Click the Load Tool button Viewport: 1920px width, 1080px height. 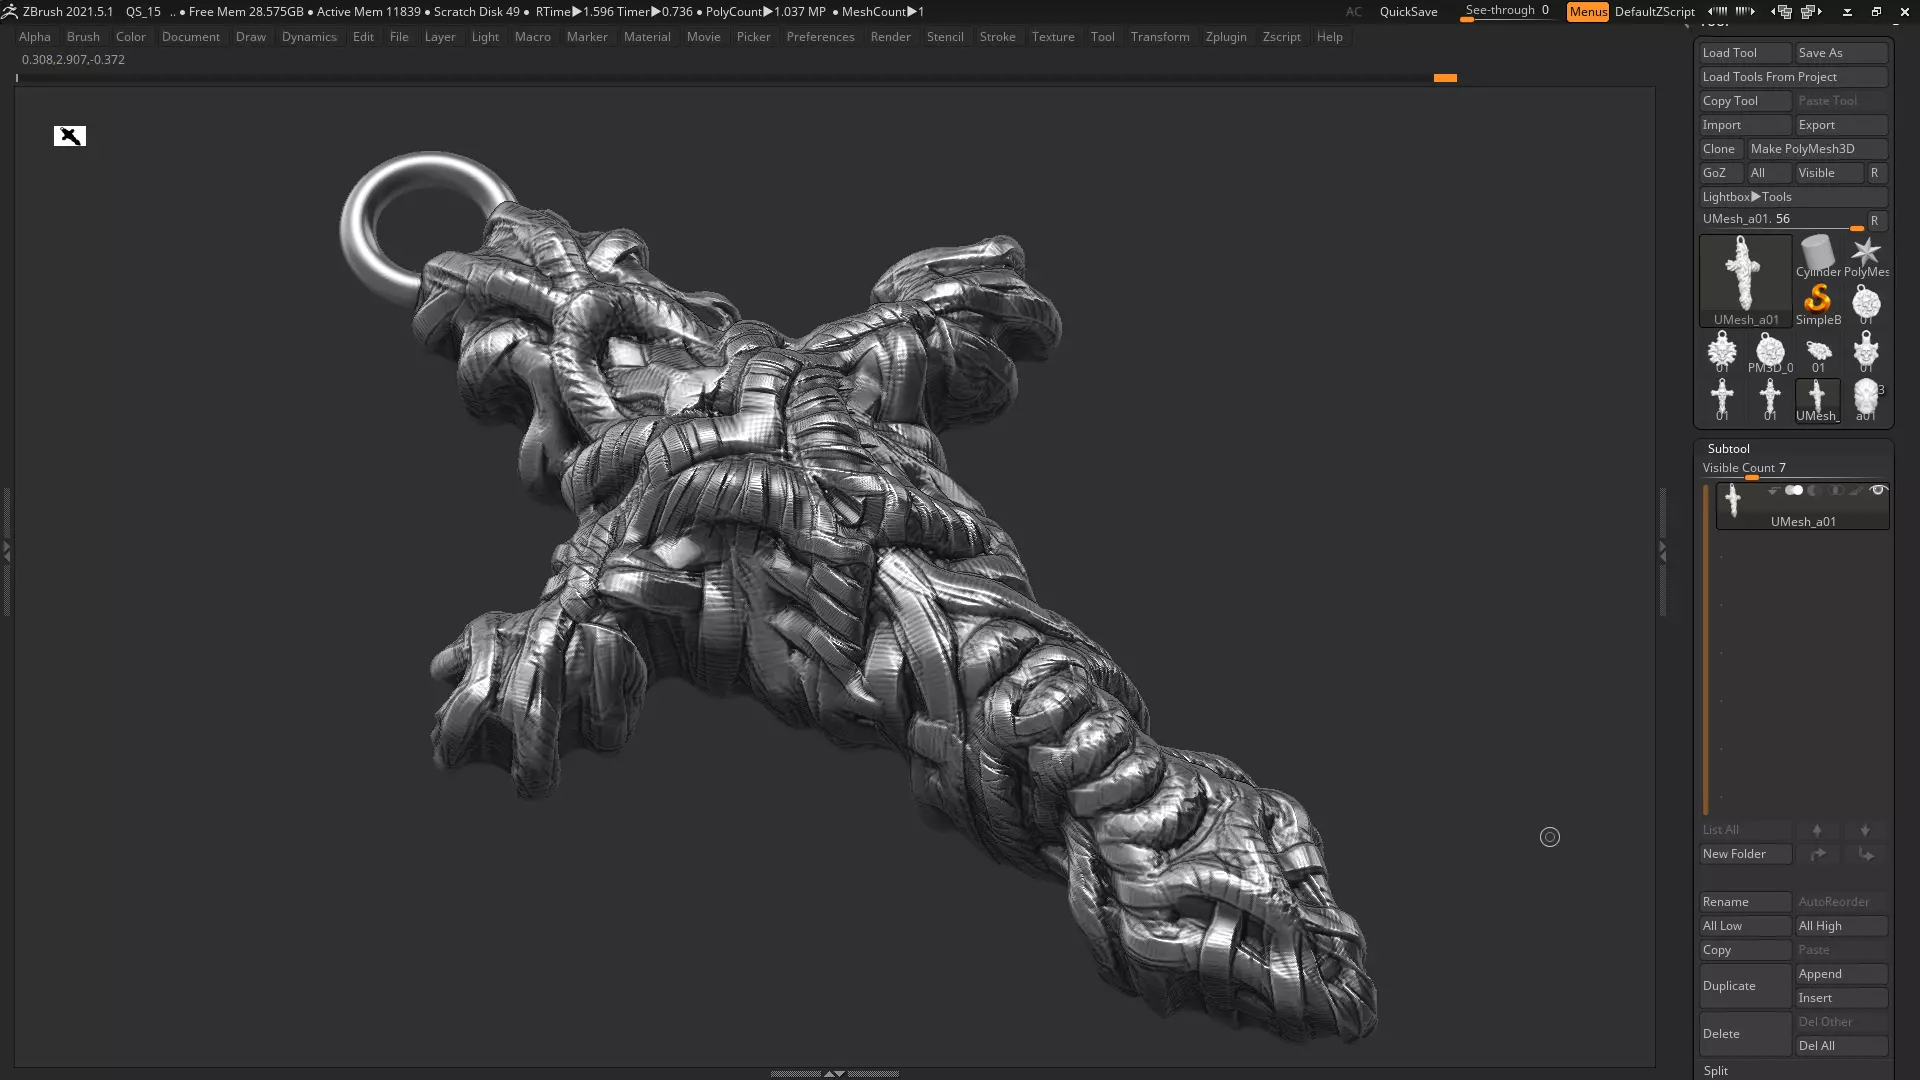click(x=1745, y=53)
